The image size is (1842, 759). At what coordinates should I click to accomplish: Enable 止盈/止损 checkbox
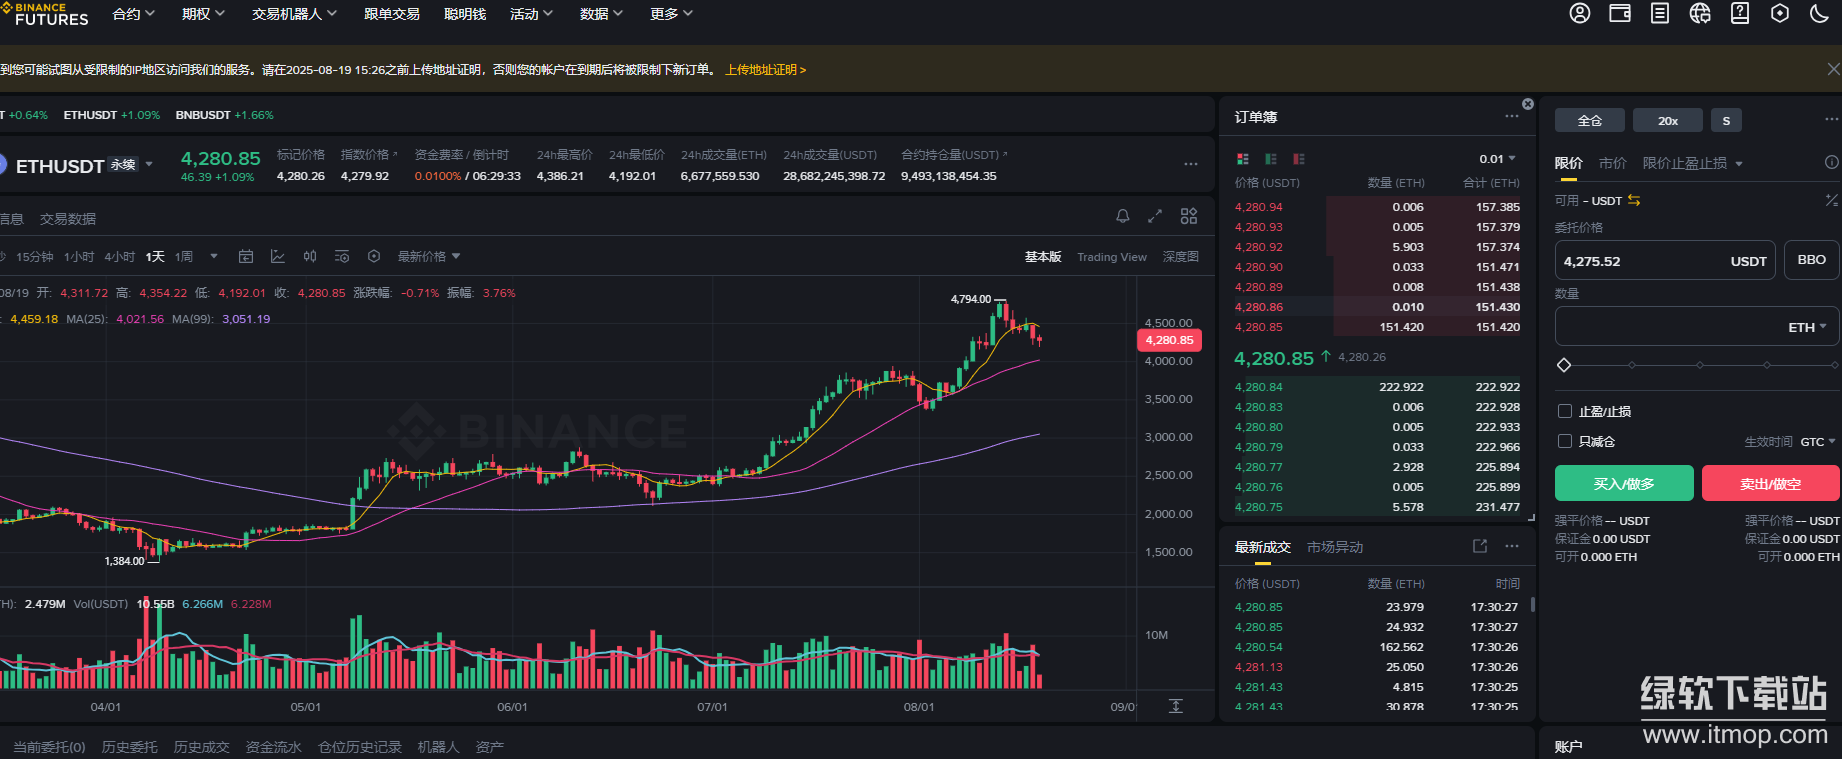[x=1565, y=411]
